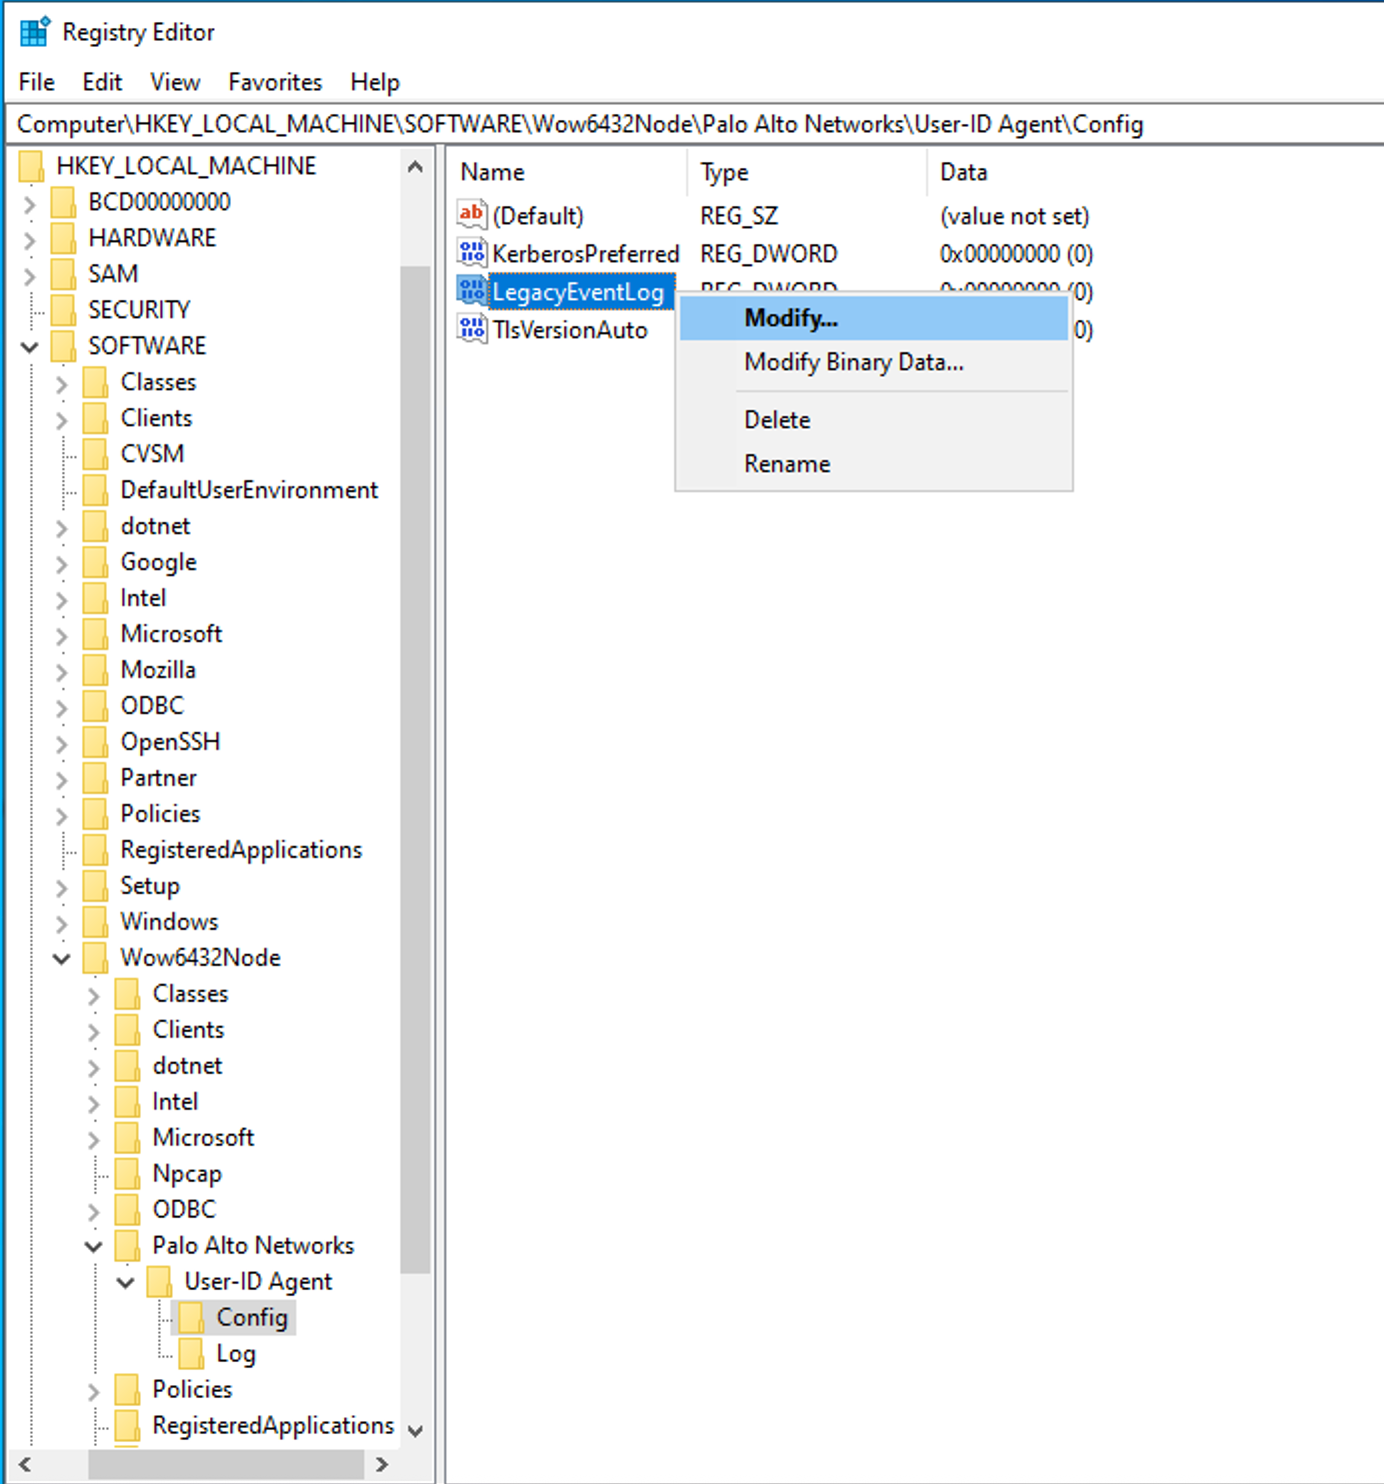Select Modify Binary Data option
Screen dimensions: 1384x1484
coord(853,362)
